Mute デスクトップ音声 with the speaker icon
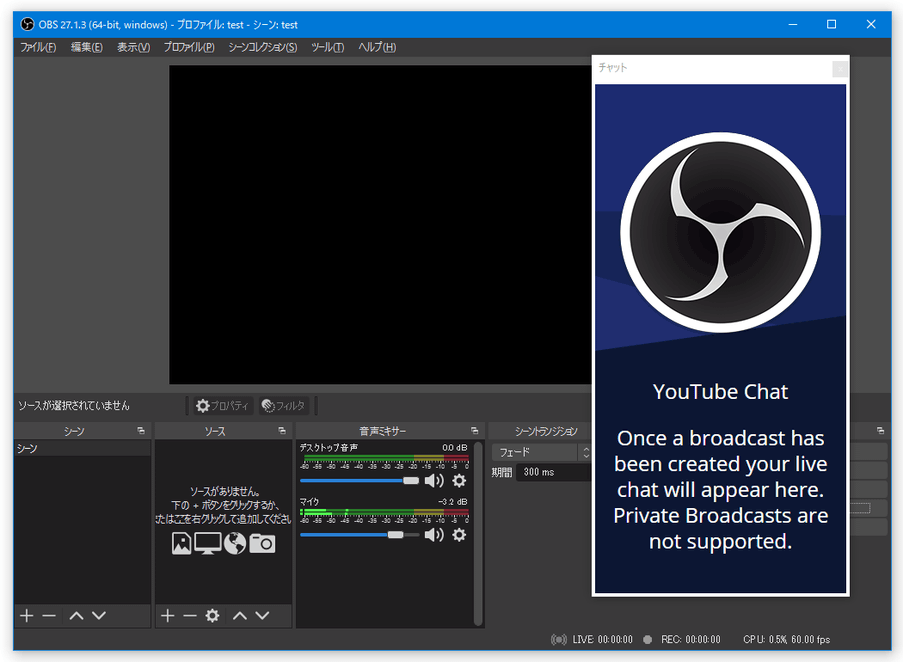The image size is (903, 662). [x=434, y=481]
